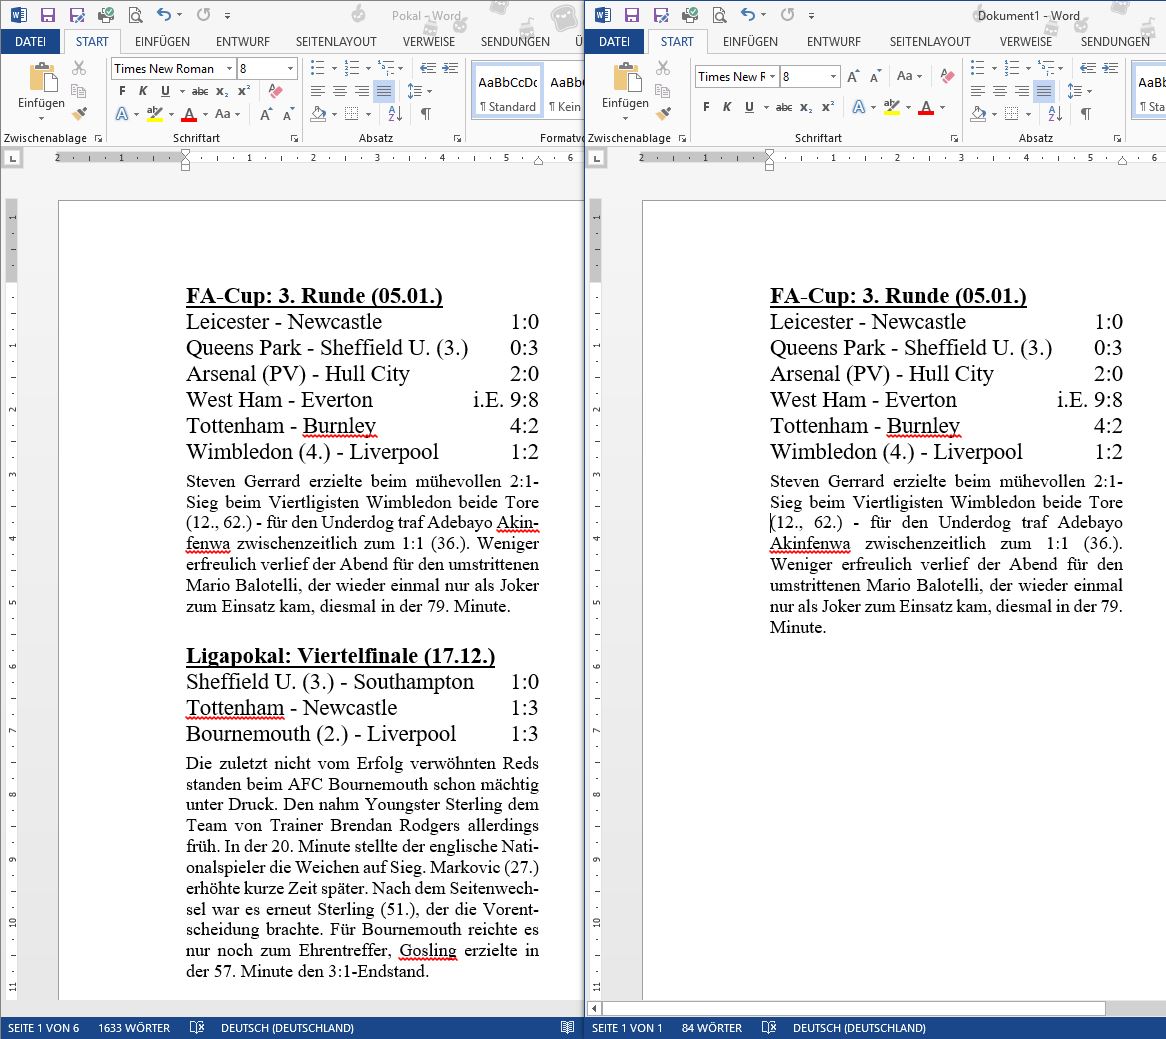
Task: Shrink font size in Dokument1 window
Action: click(875, 77)
